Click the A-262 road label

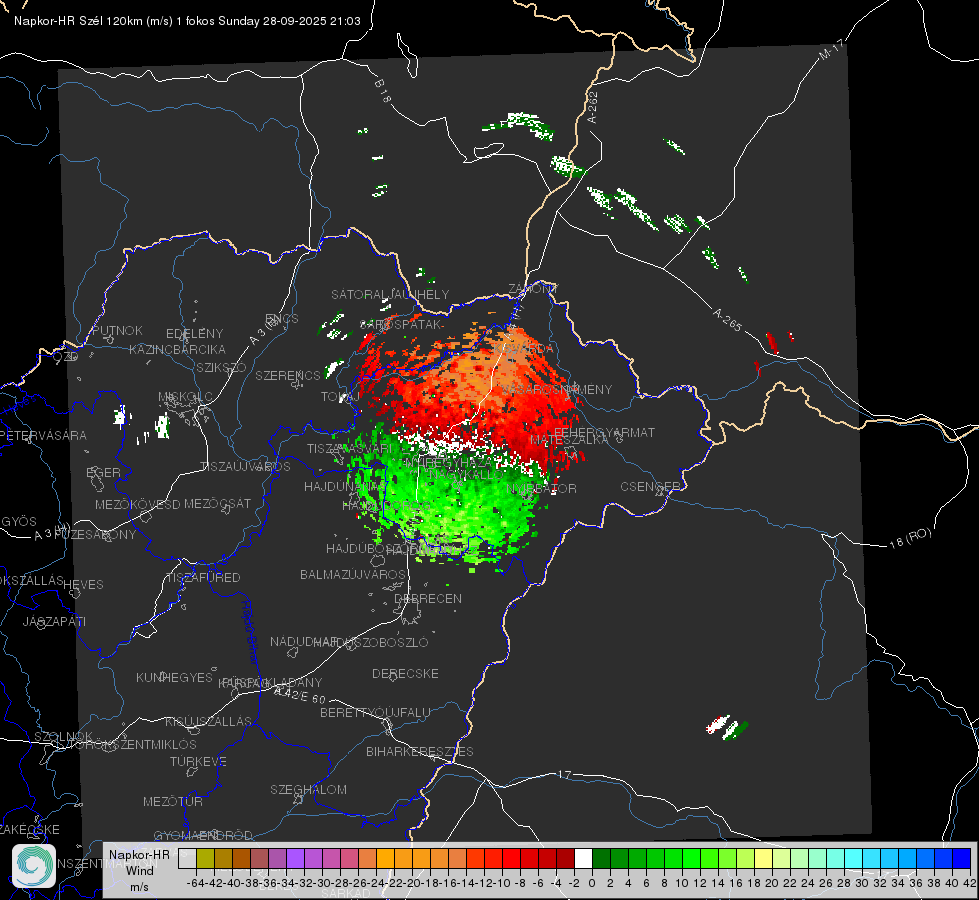[x=593, y=107]
